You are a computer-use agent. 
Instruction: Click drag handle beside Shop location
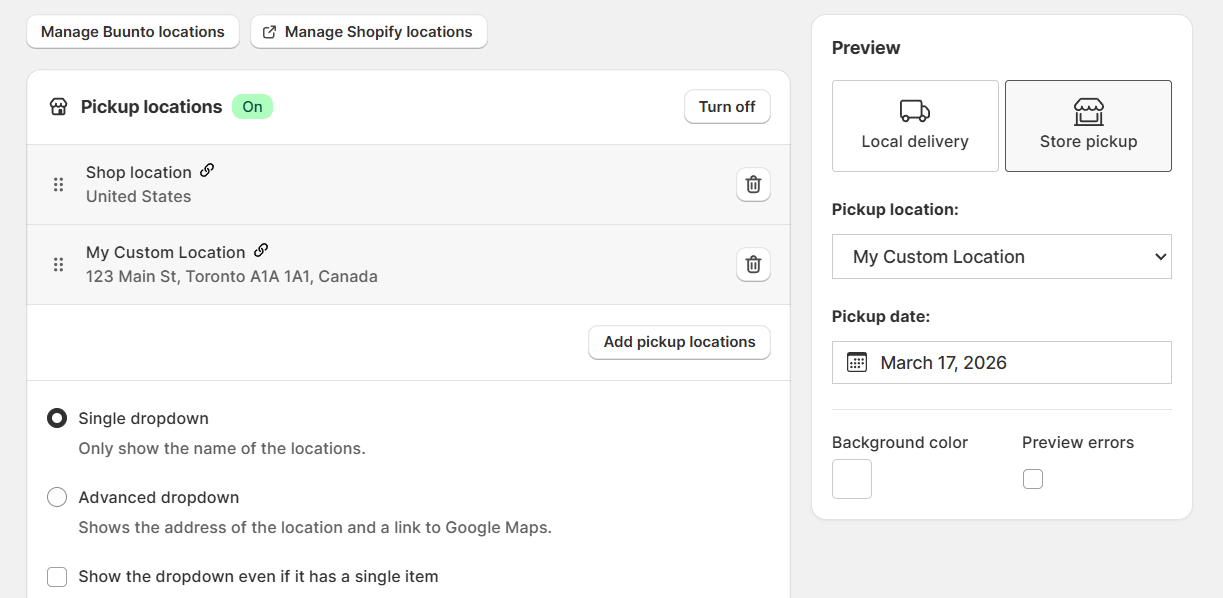pos(58,185)
